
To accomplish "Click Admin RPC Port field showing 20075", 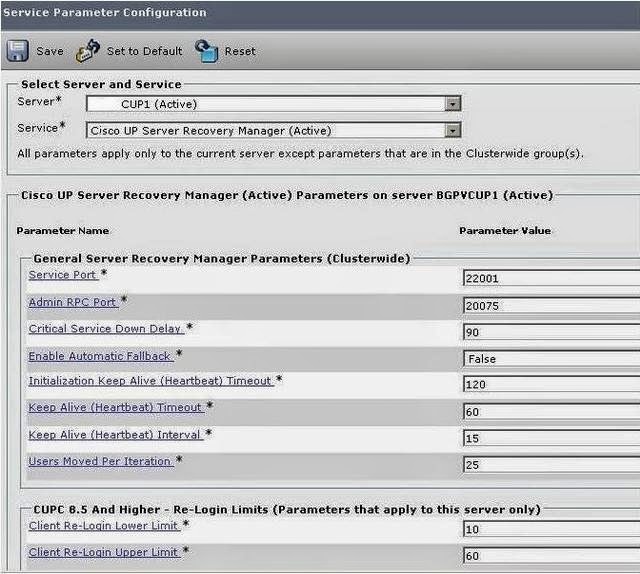I will (x=551, y=306).
